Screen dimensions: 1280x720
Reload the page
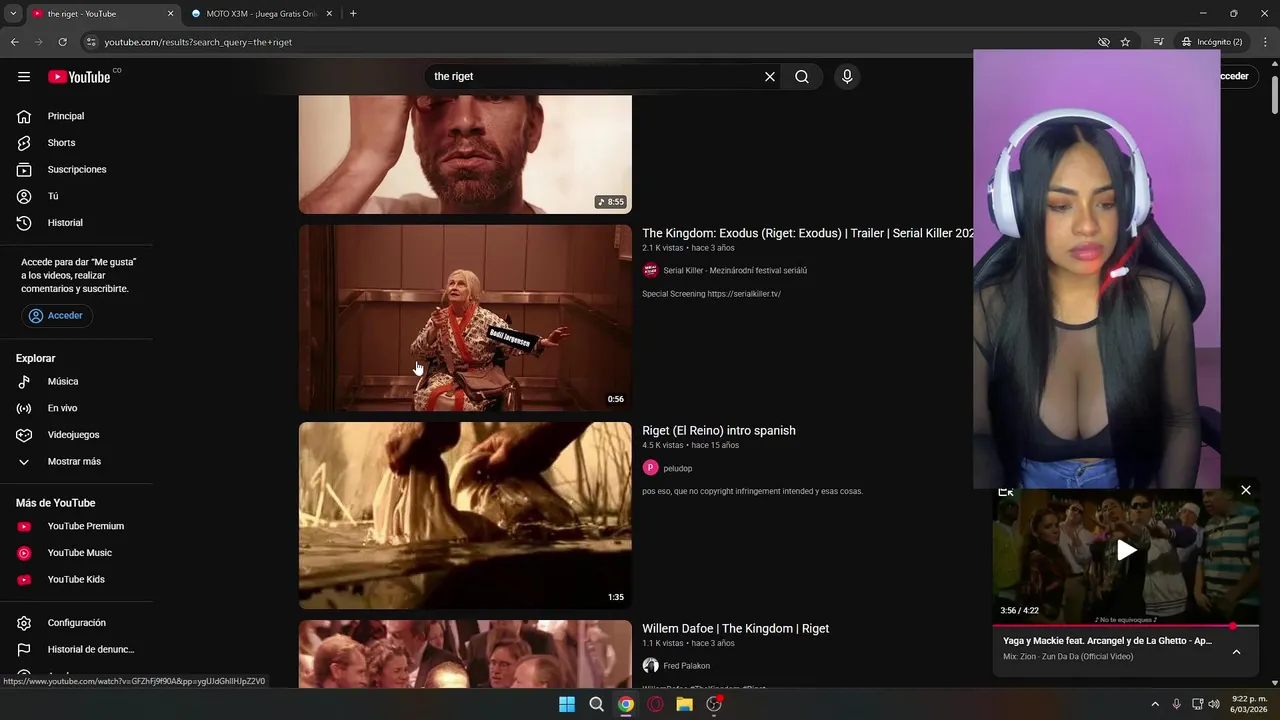(62, 42)
